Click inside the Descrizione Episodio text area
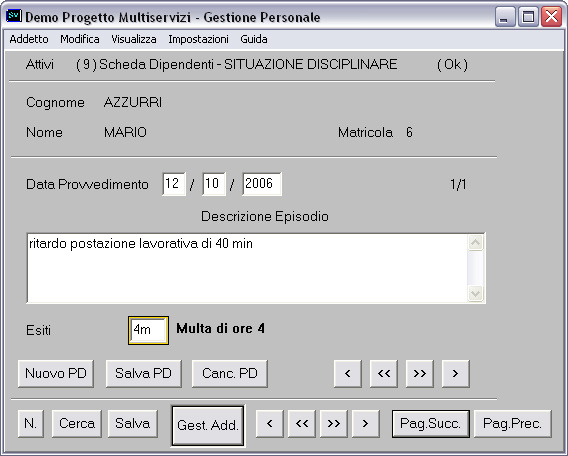 [x=247, y=268]
